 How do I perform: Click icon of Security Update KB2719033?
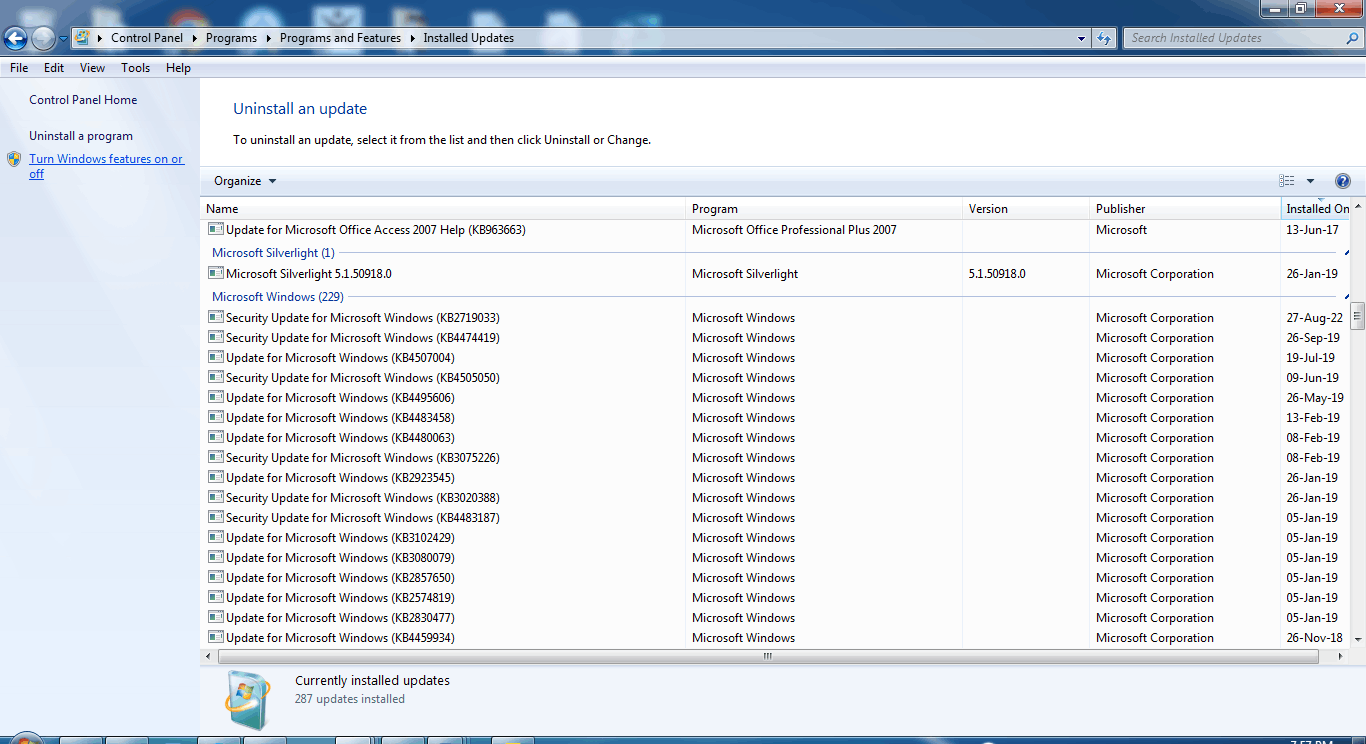215,317
